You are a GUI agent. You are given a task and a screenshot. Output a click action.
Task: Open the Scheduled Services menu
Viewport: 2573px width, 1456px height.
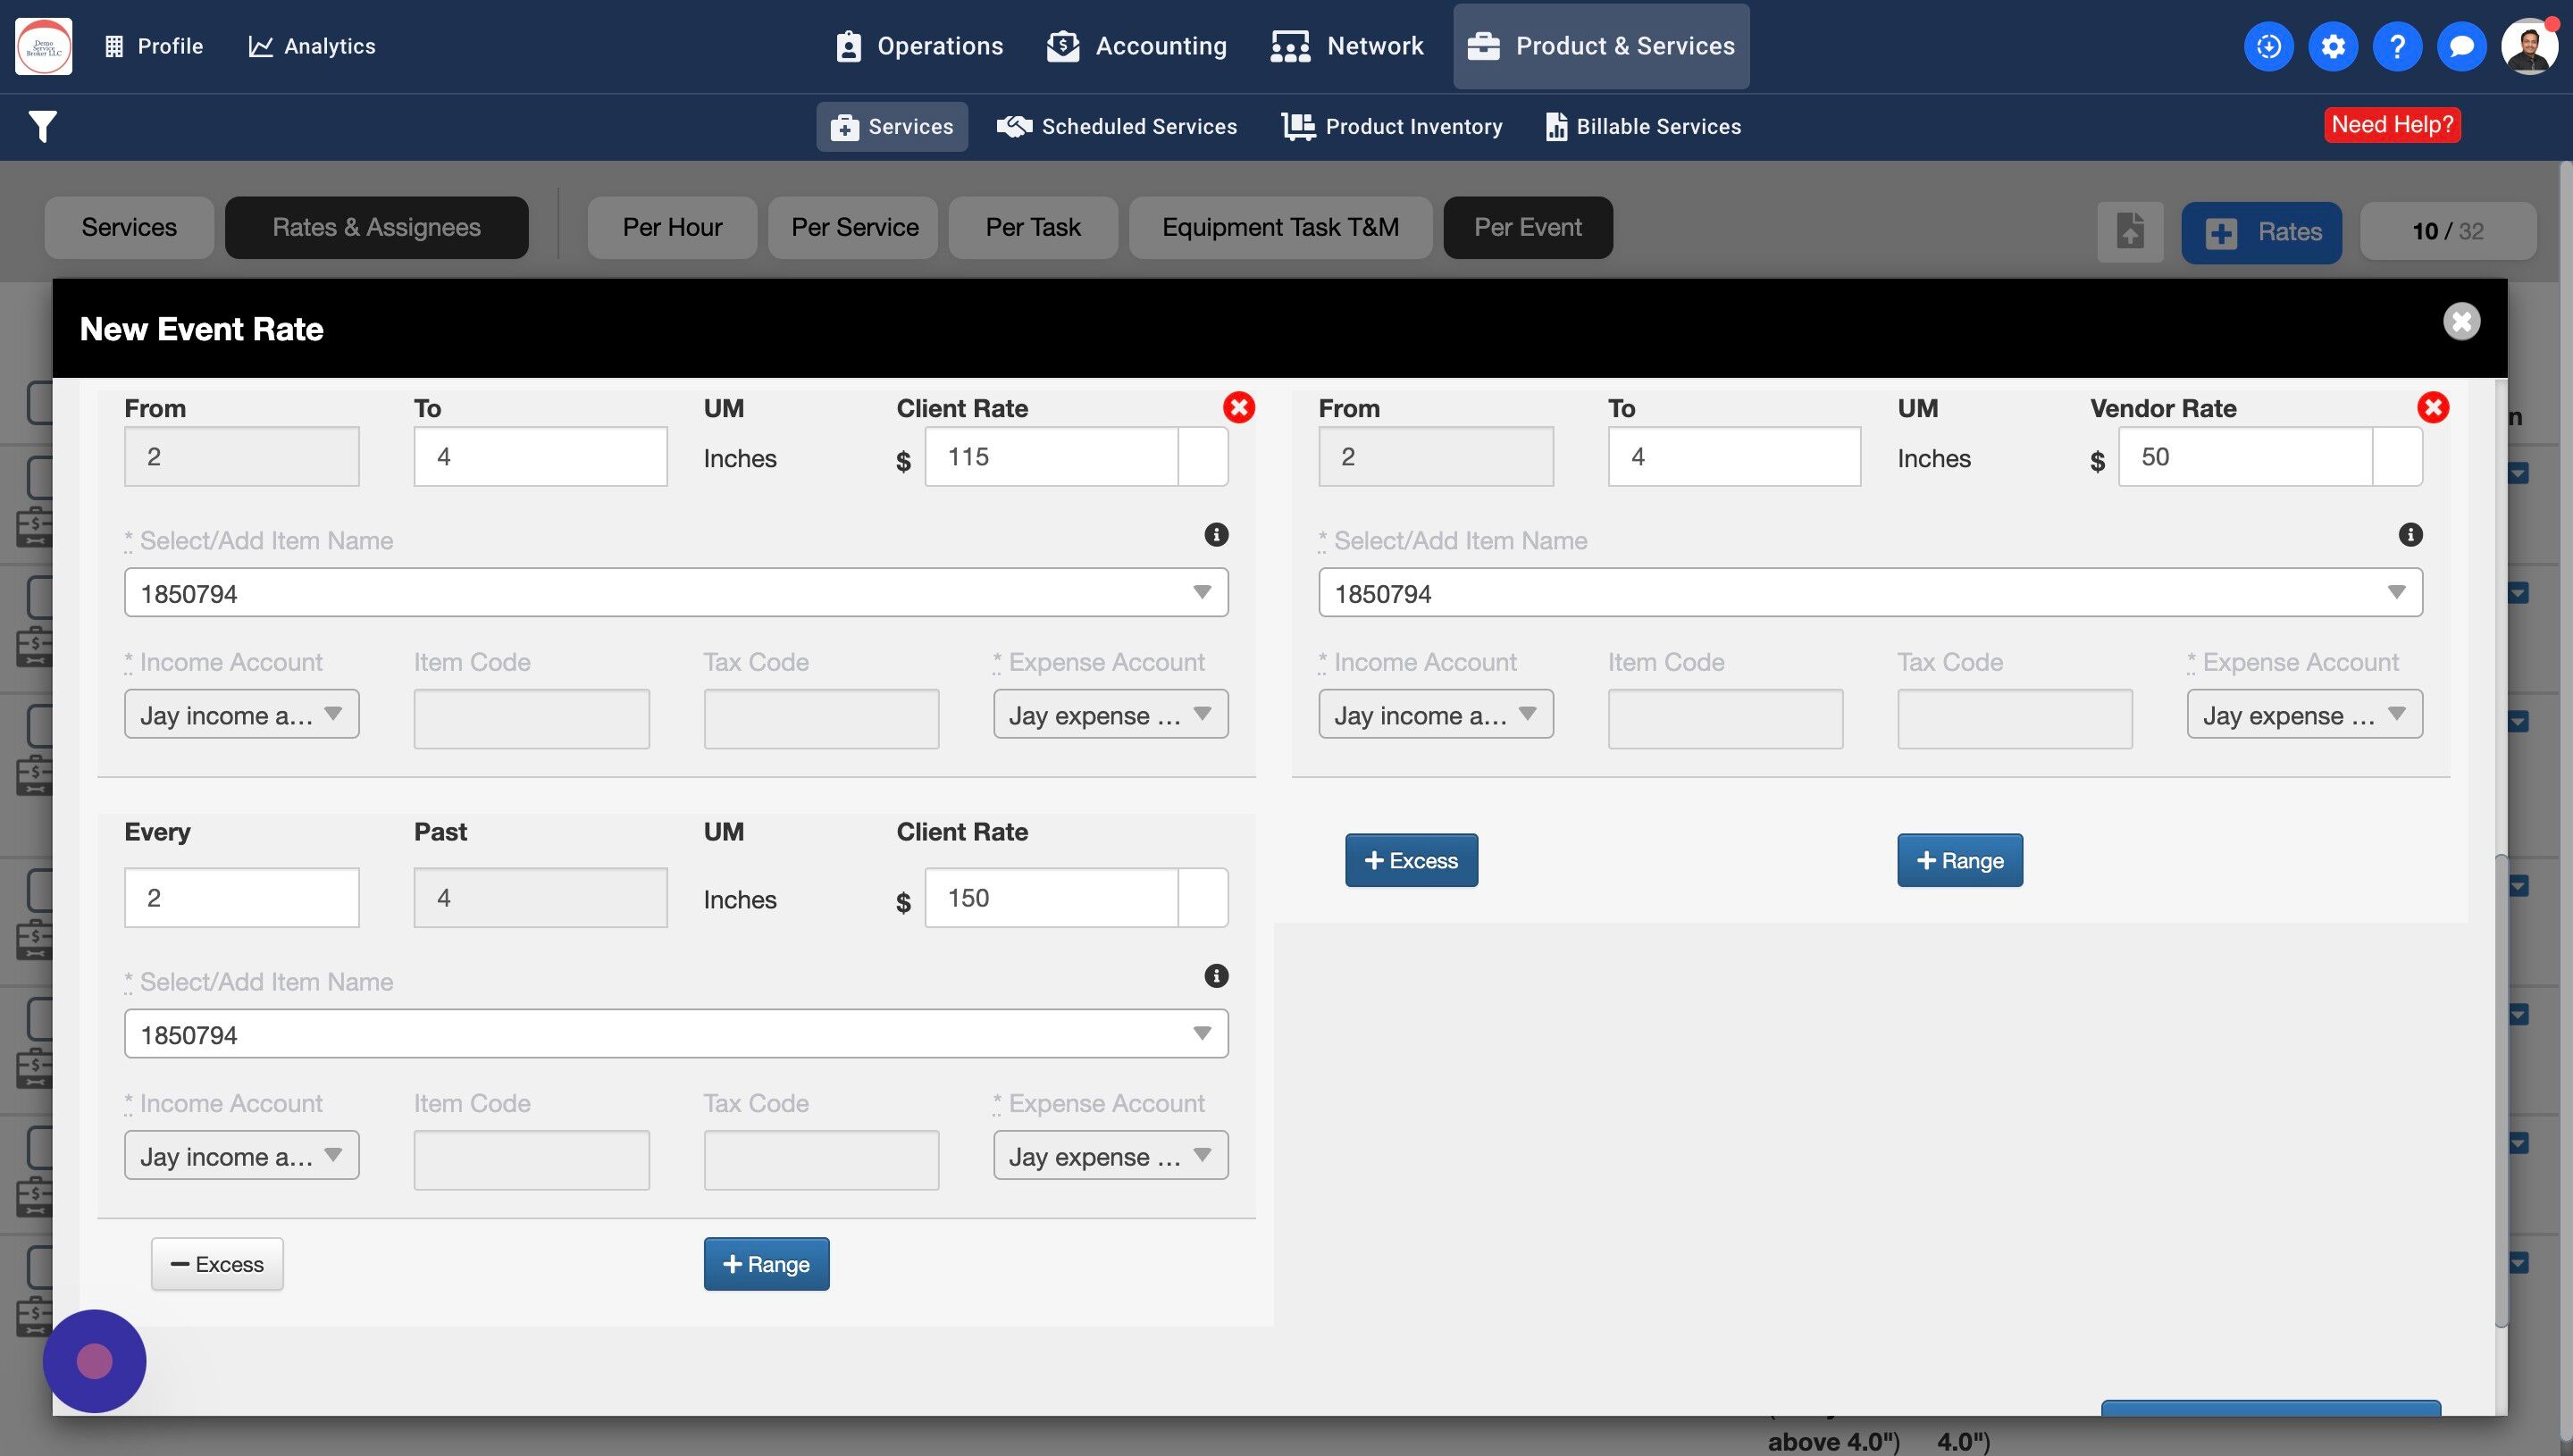(1117, 127)
